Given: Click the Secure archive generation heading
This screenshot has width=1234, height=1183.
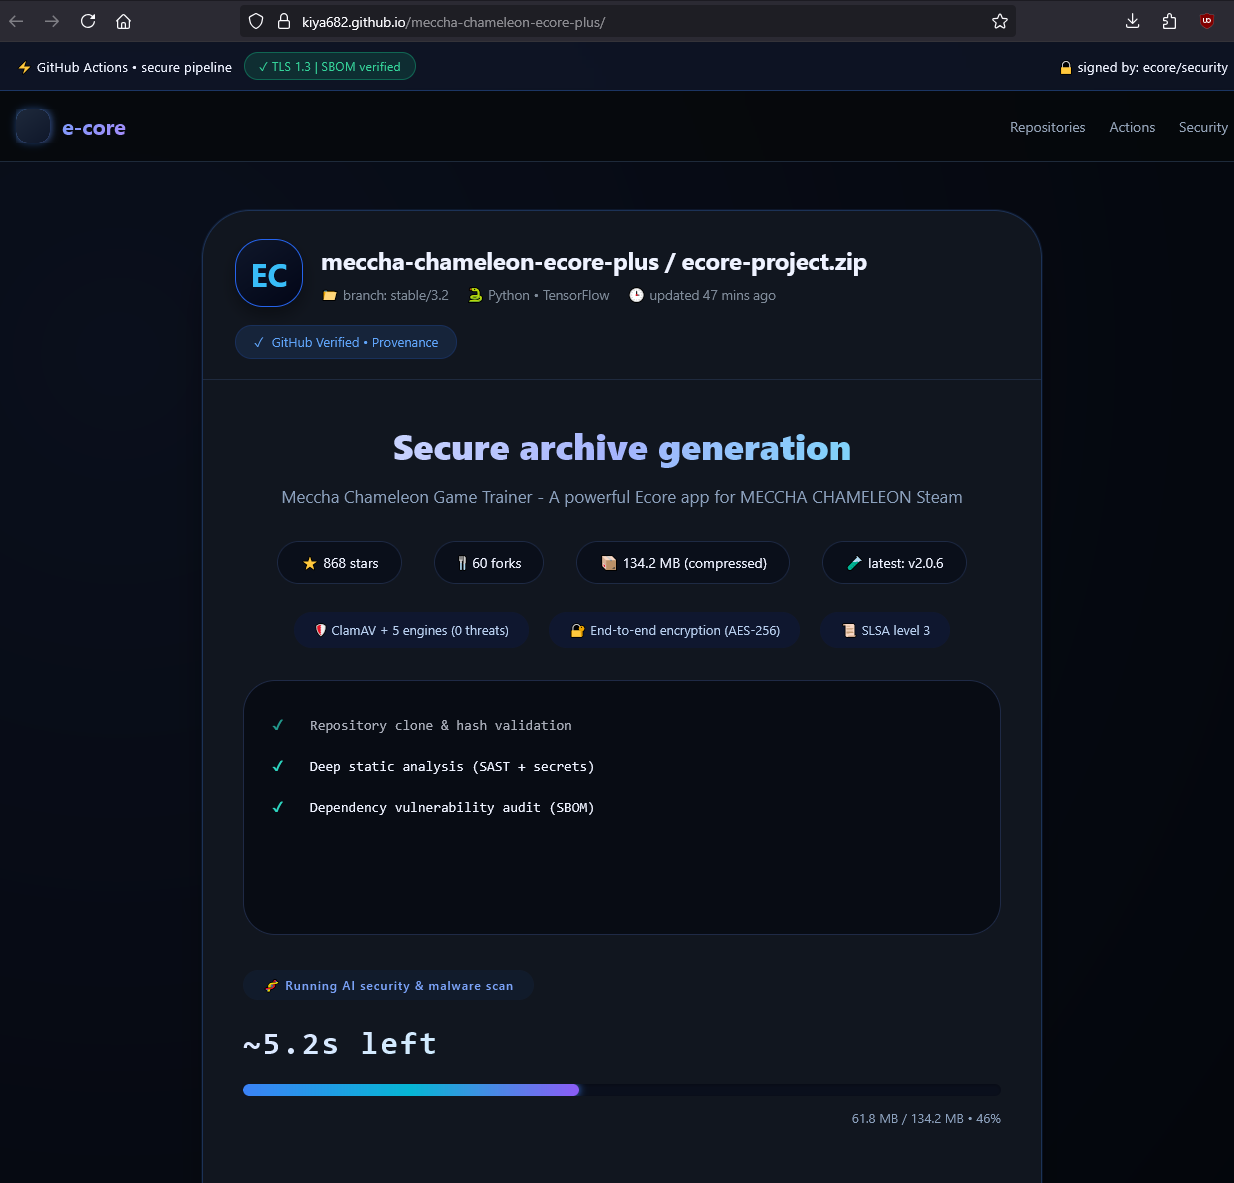Looking at the screenshot, I should pos(622,448).
